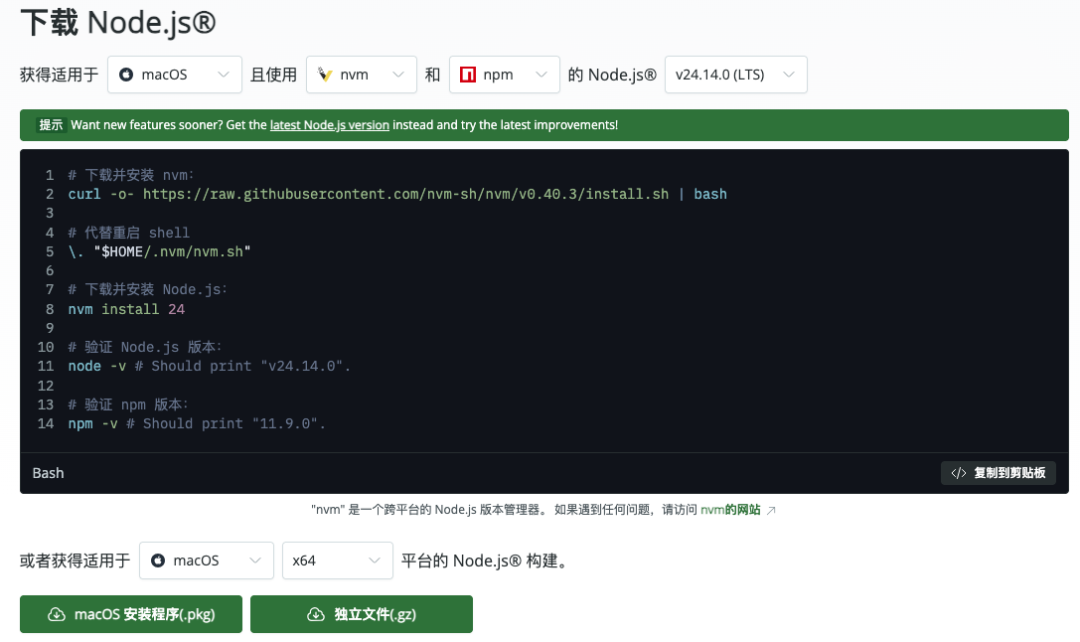Viewport: 1080px width, 642px height.
Task: Open the x64 architecture dropdown
Action: (338, 561)
